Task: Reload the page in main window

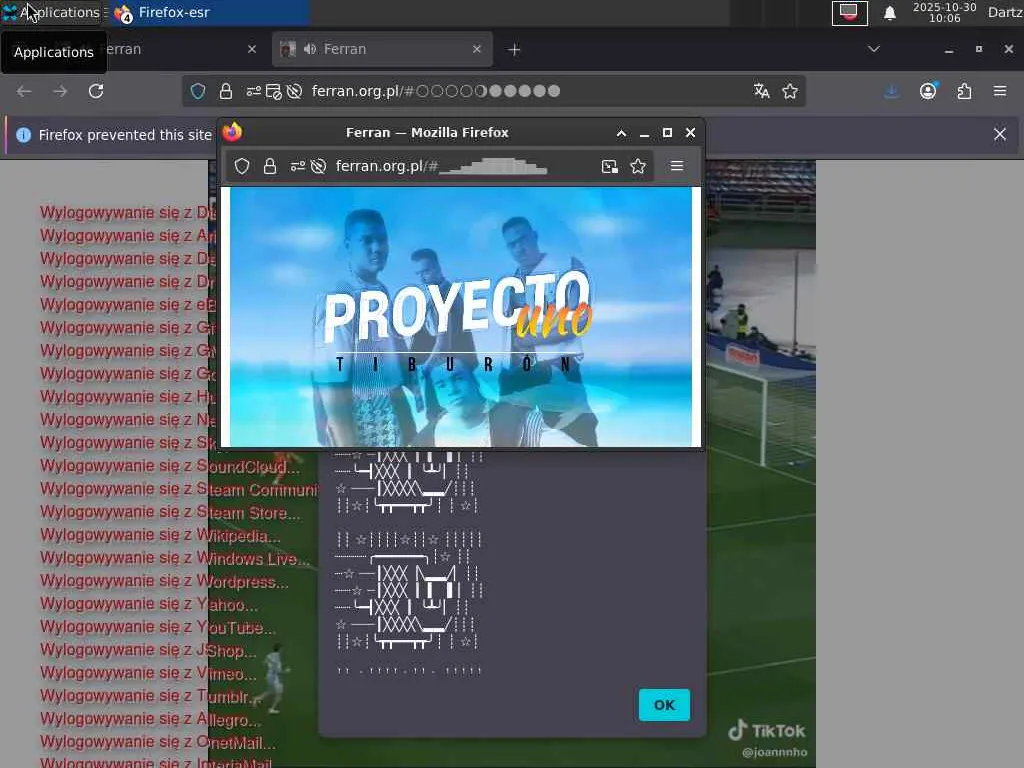Action: click(96, 91)
